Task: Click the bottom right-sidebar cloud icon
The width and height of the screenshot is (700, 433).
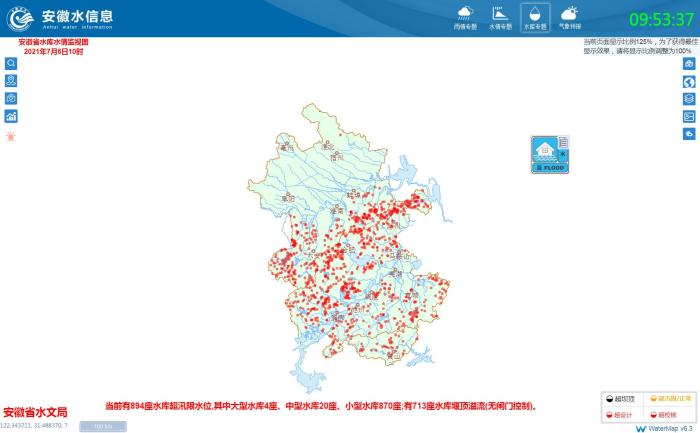Action: (x=689, y=134)
